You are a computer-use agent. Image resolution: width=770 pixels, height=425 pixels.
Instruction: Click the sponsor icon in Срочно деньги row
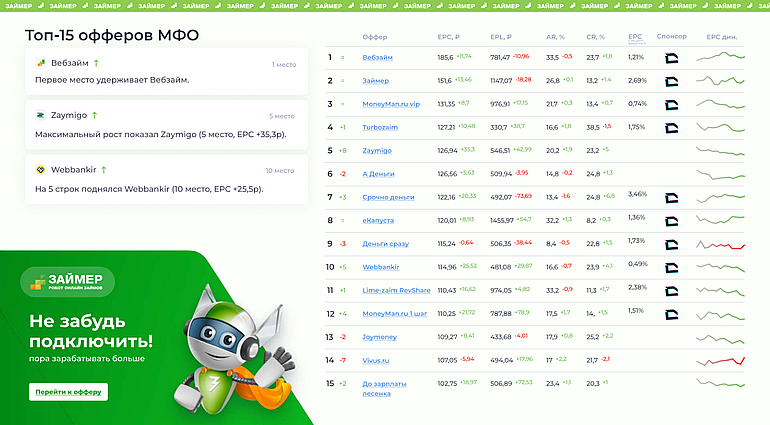tap(671, 198)
